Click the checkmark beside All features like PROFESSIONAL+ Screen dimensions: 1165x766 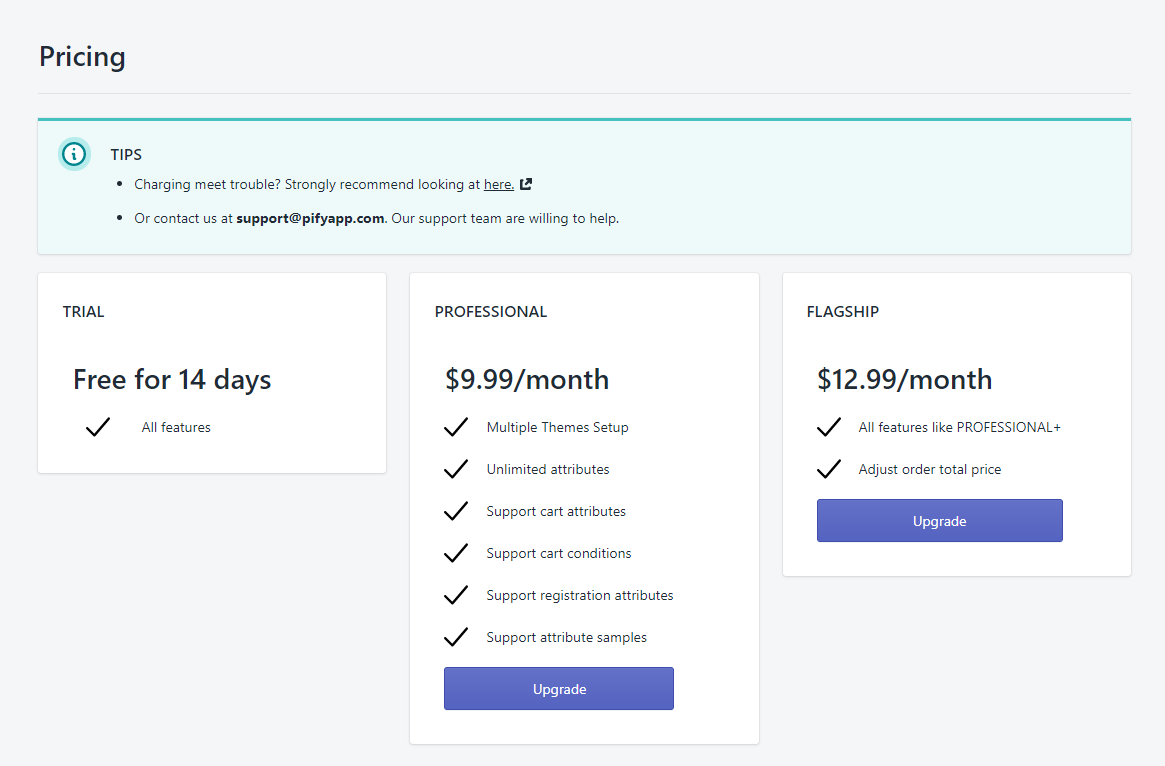click(828, 427)
